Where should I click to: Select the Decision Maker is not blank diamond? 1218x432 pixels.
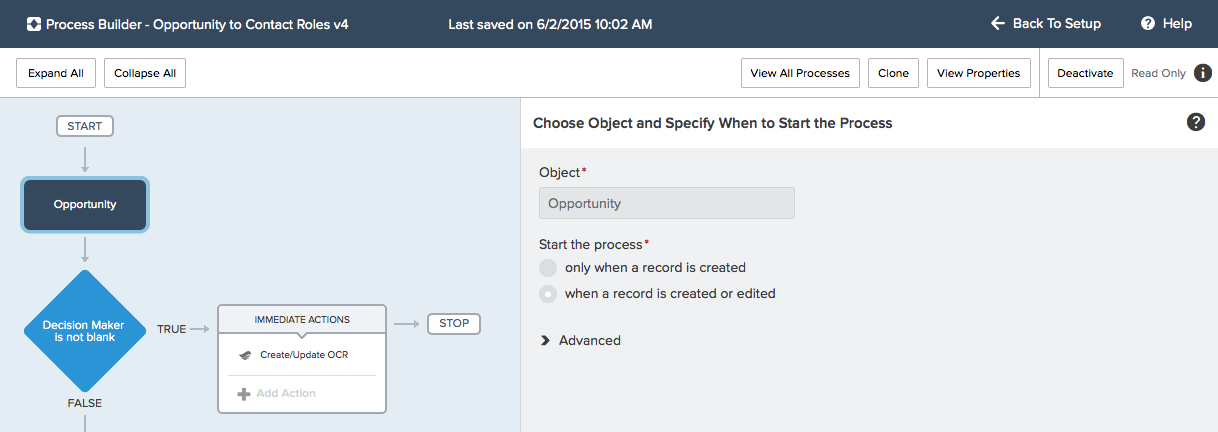(85, 330)
